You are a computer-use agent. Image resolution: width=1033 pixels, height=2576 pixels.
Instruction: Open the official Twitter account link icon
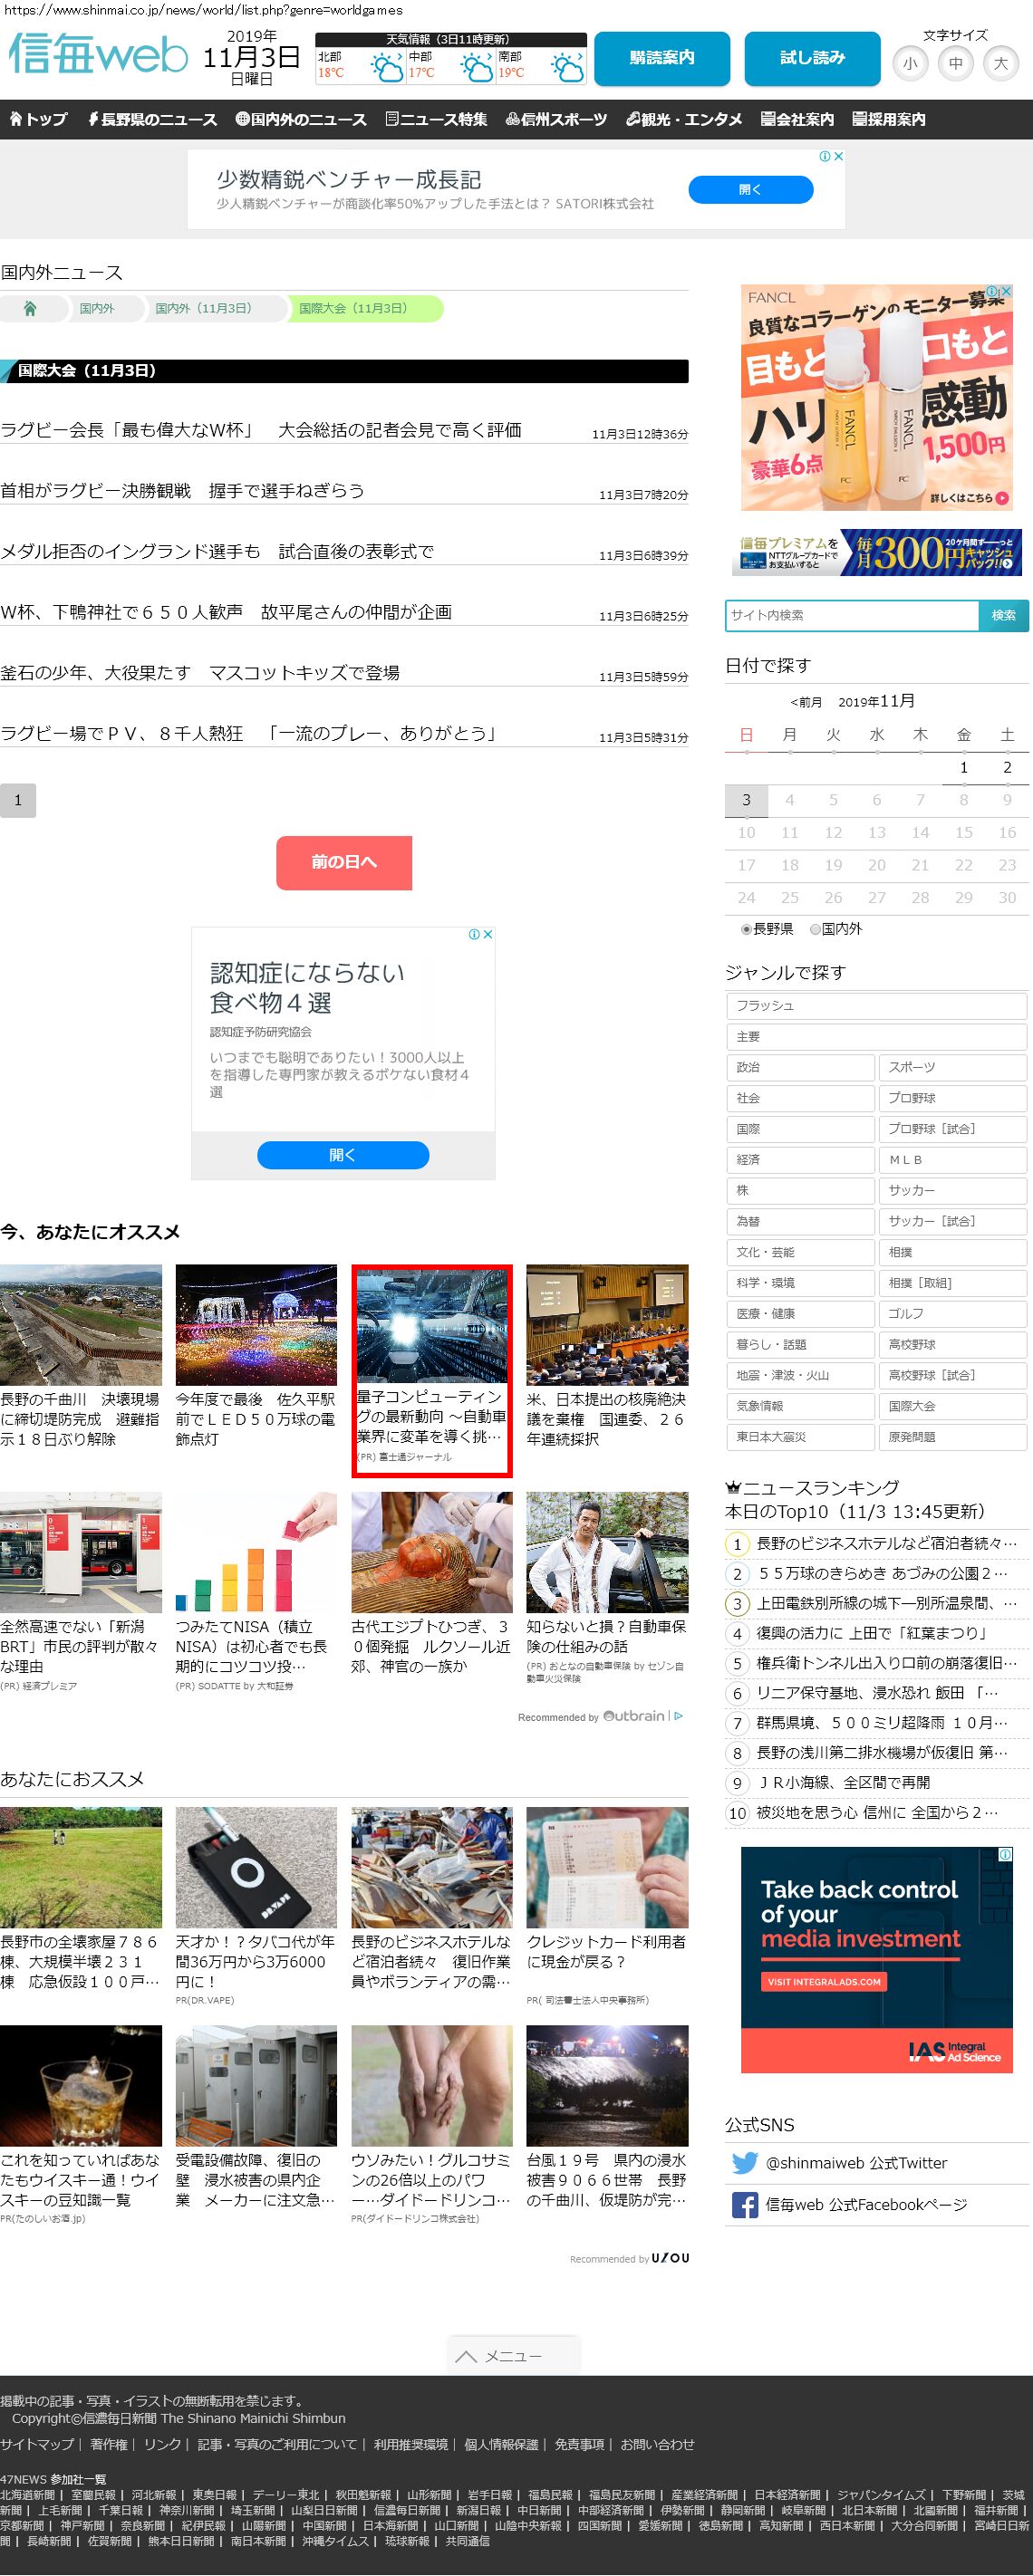[744, 2162]
